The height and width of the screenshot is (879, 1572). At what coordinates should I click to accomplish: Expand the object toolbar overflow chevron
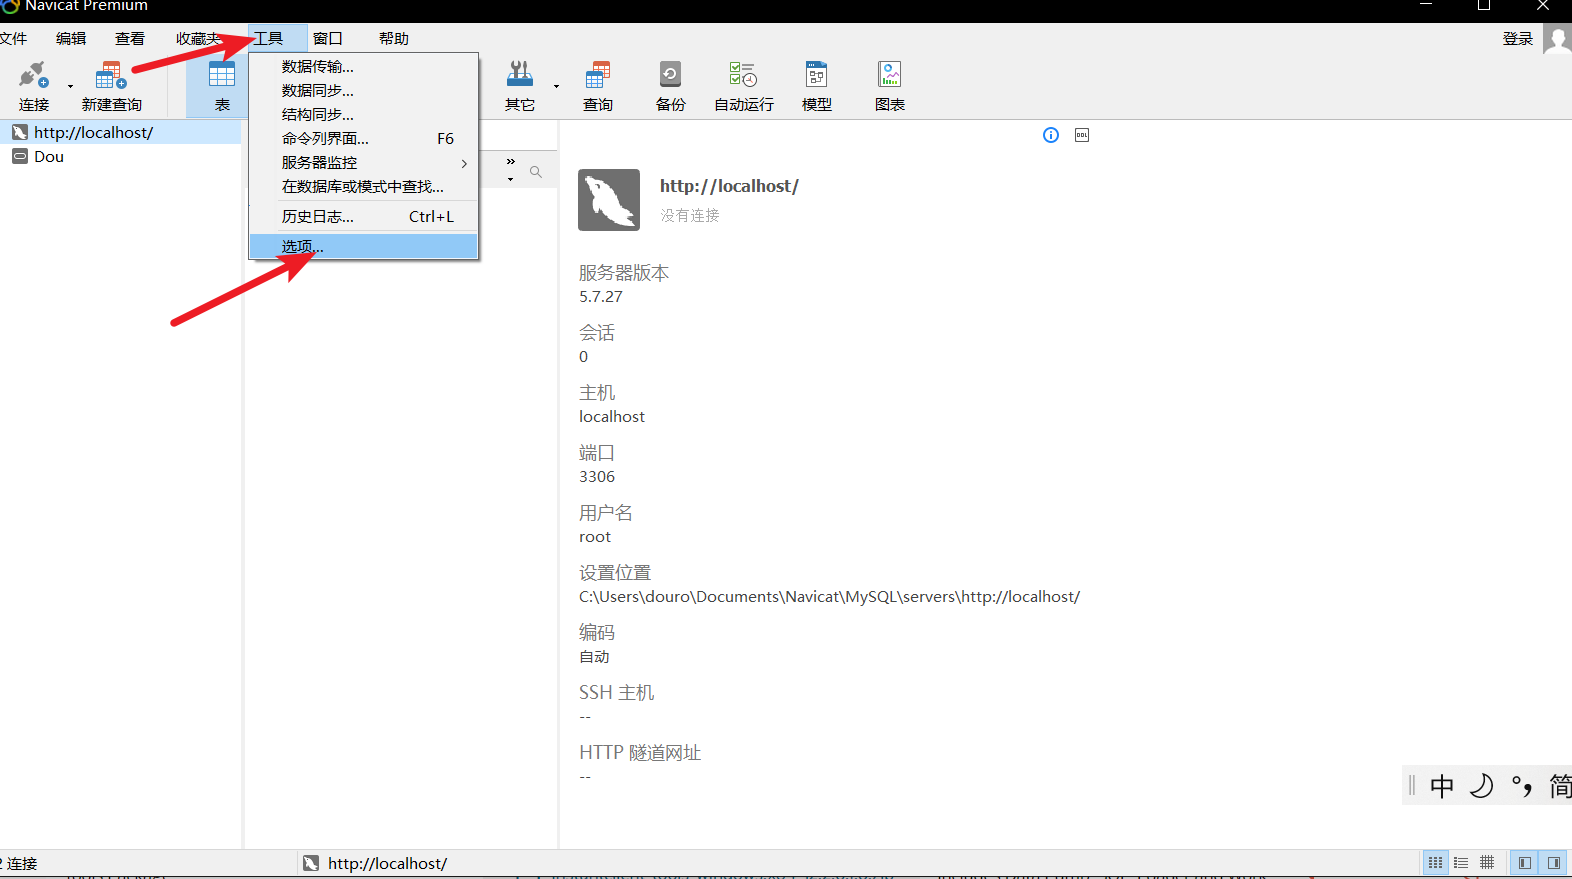pyautogui.click(x=511, y=161)
